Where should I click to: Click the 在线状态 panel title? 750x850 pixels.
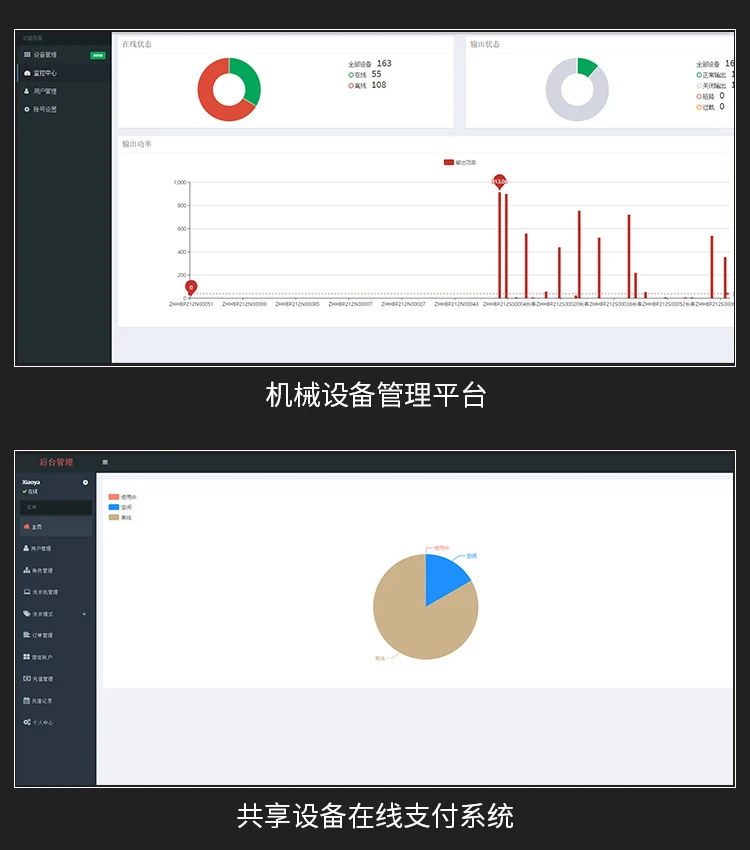137,44
